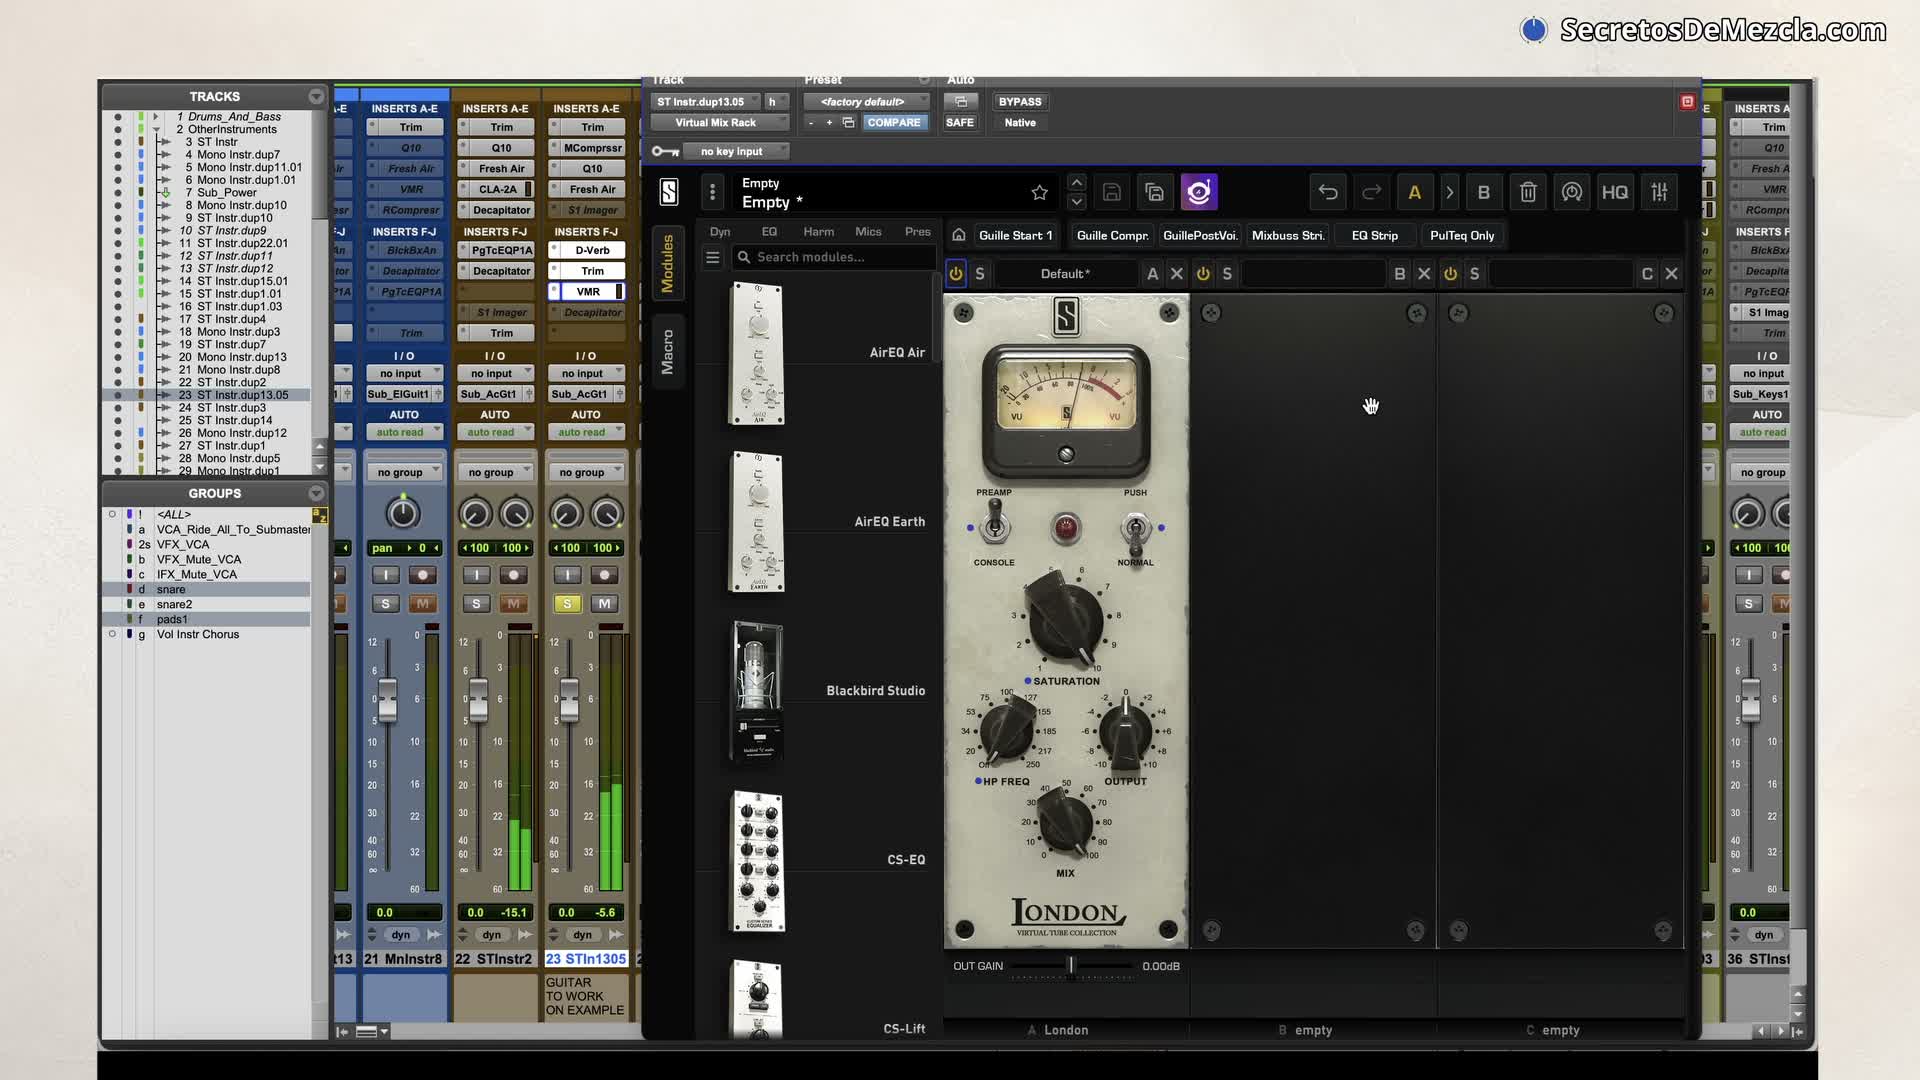Toggle power for rack slot B
The height and width of the screenshot is (1080, 1920).
tap(1203, 274)
